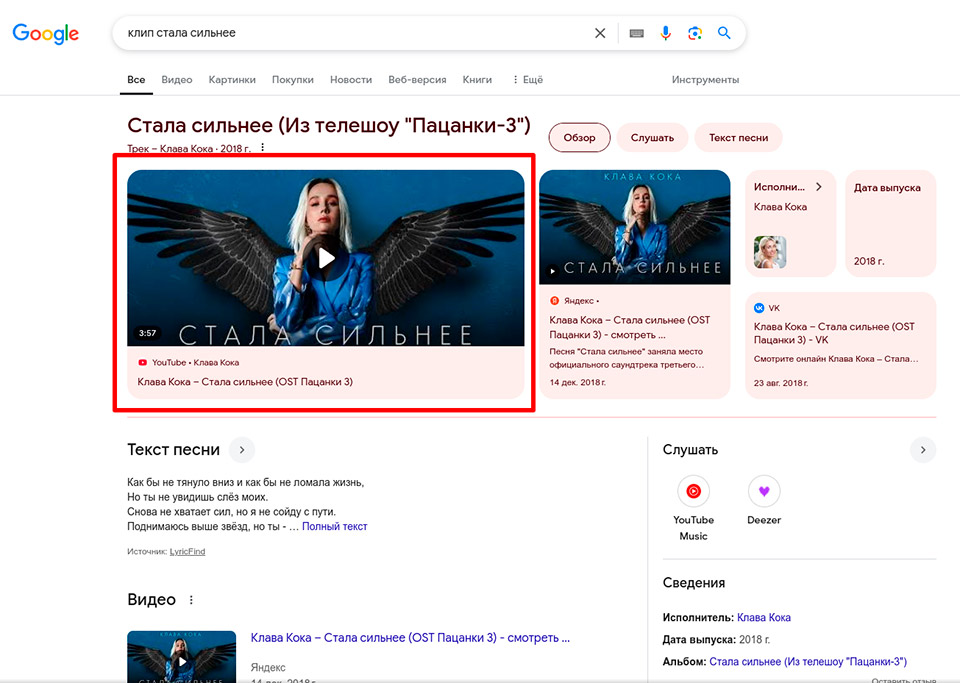Expand the 'Исполни...' card chevron

click(819, 187)
